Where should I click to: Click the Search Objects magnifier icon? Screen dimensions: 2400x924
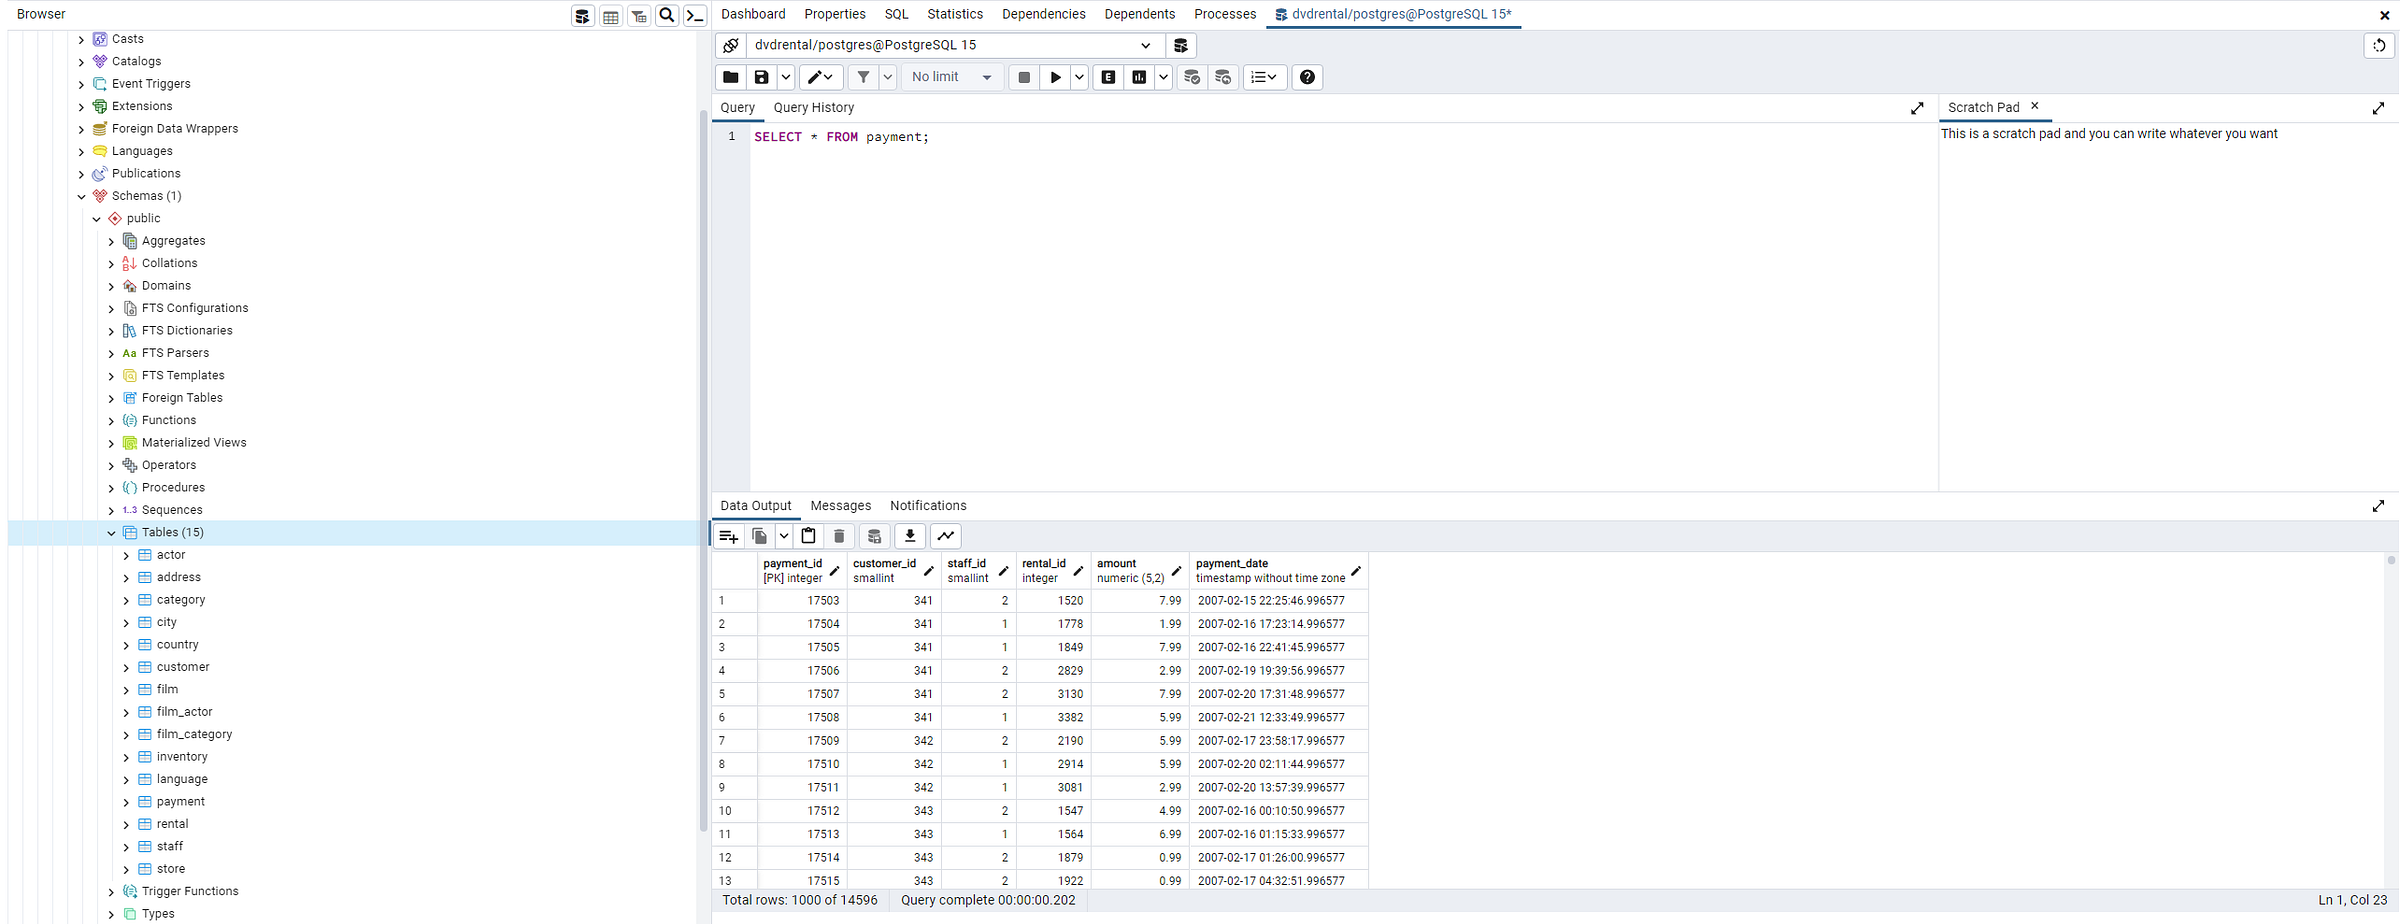[x=667, y=15]
